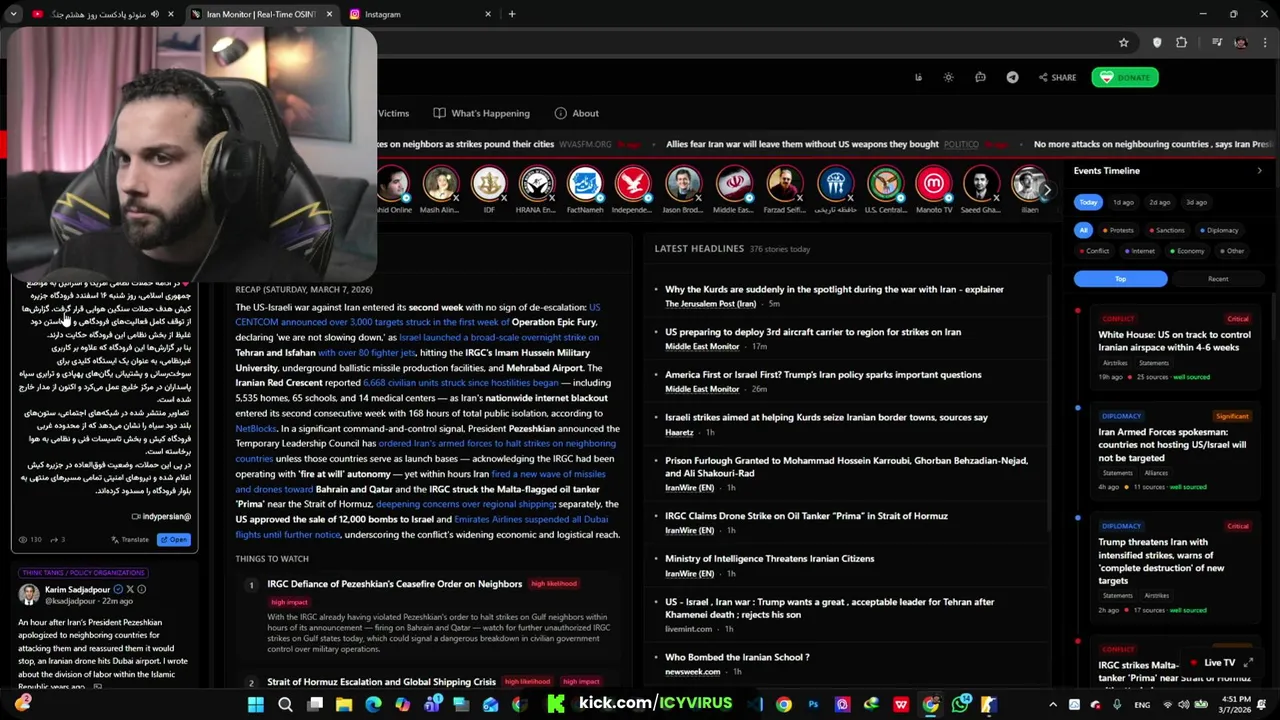This screenshot has width=1280, height=720.
Task: Toggle the Economy category filter
Action: point(1187,251)
